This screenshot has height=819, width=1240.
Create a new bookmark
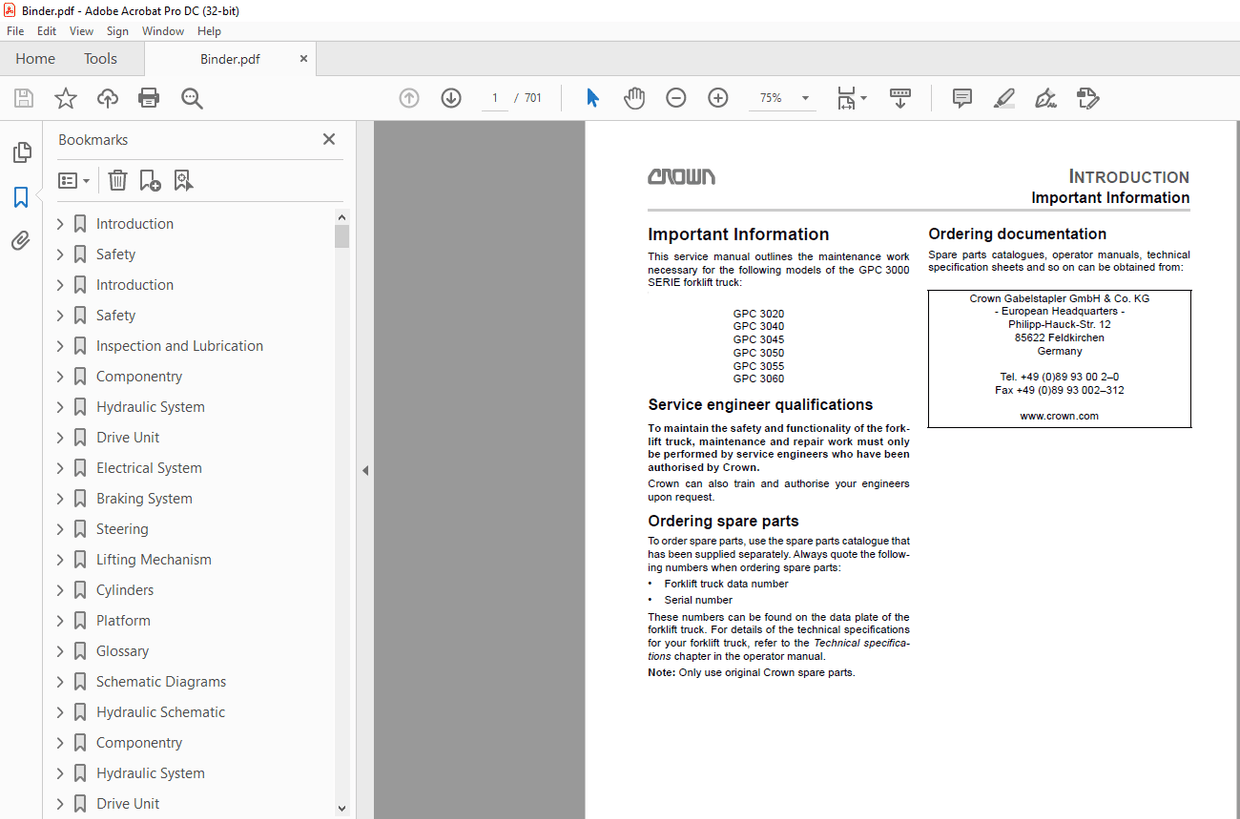coord(150,180)
